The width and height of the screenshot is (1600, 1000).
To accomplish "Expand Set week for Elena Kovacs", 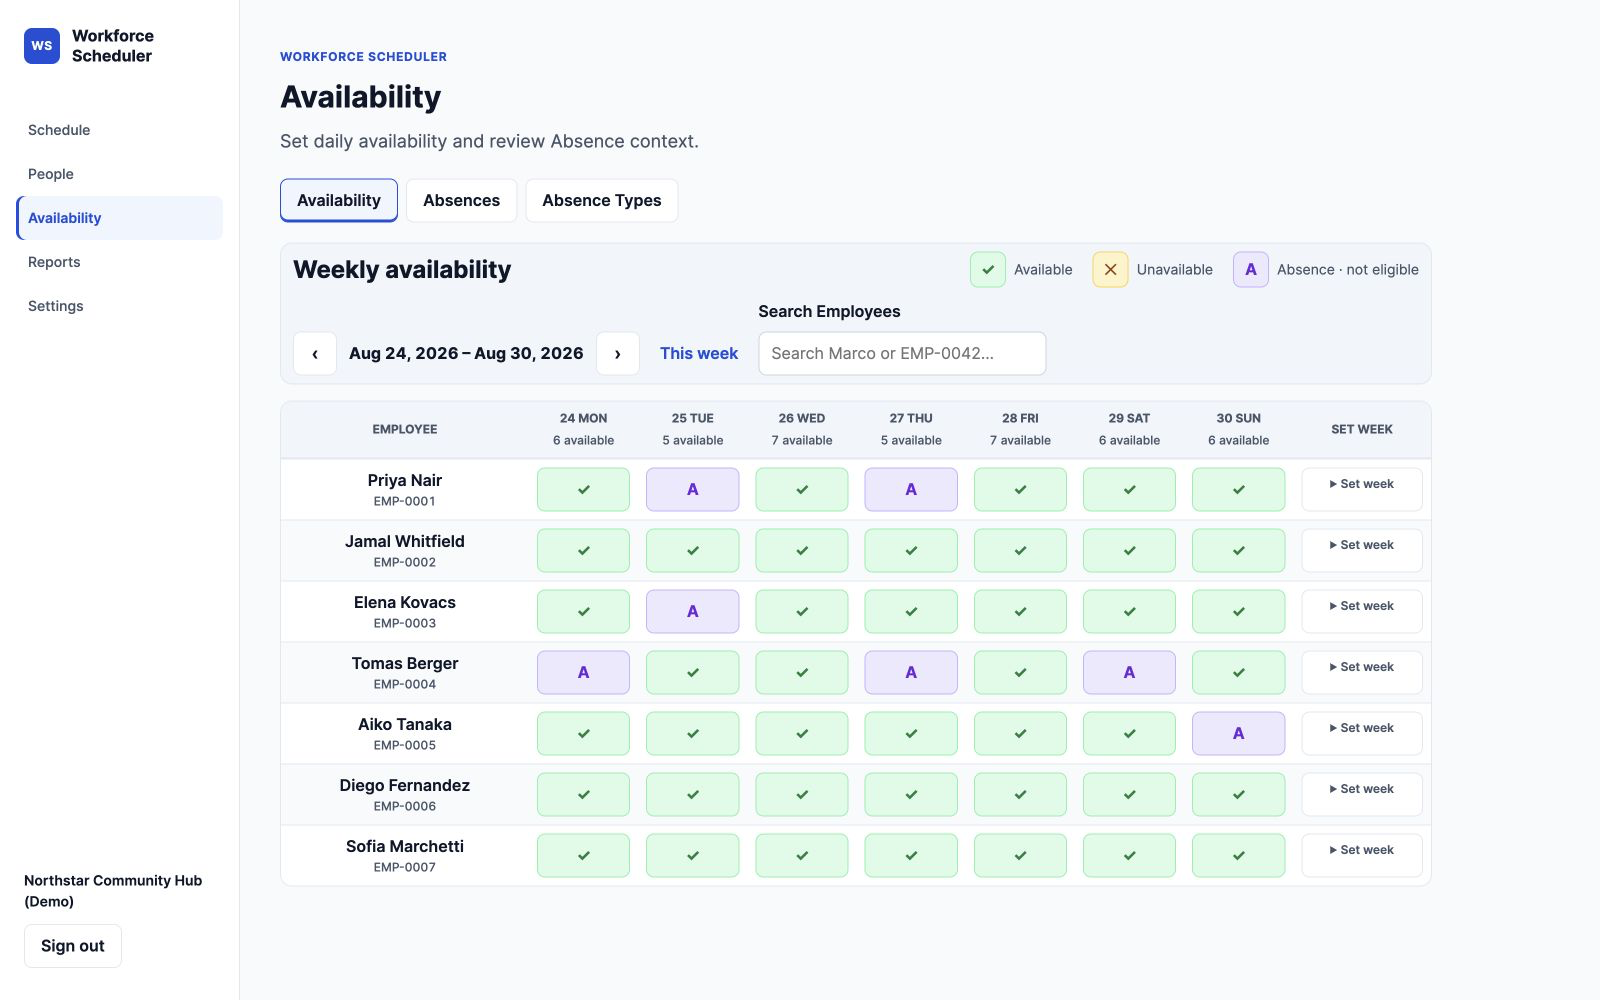I will [x=1362, y=612].
